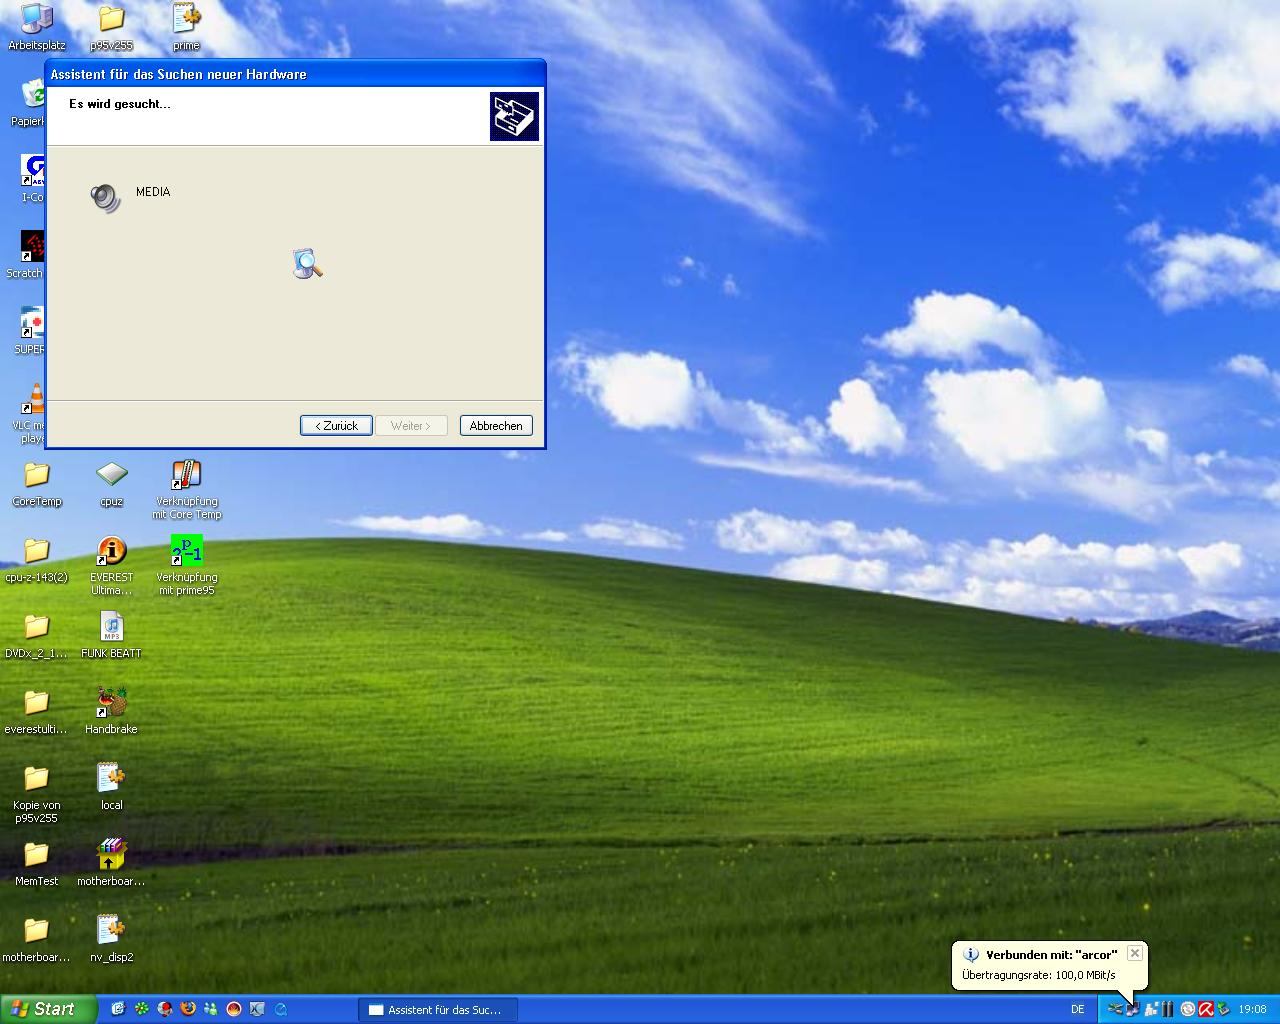Select the CoreTemp folder icon
The height and width of the screenshot is (1024, 1280).
pyautogui.click(x=37, y=484)
